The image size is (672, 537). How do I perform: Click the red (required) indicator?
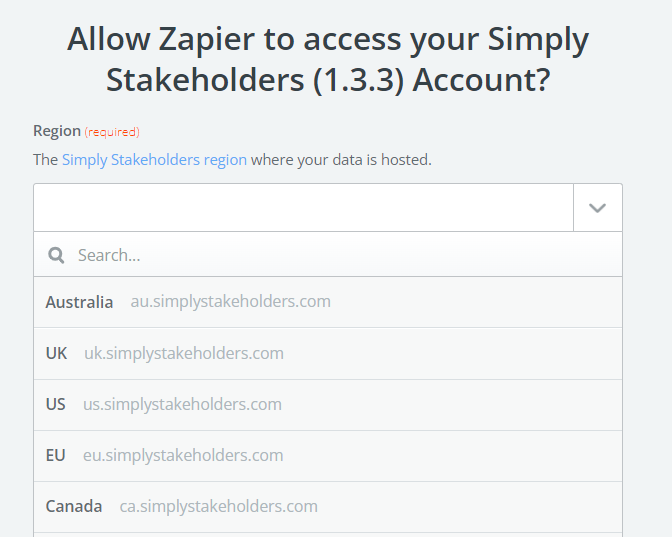coord(112,132)
